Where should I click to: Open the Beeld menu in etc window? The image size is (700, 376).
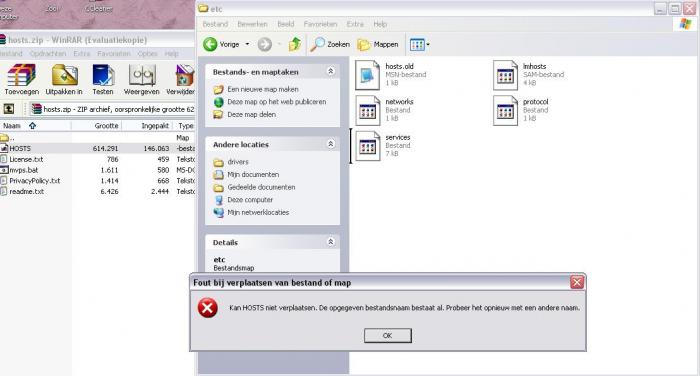(286, 24)
